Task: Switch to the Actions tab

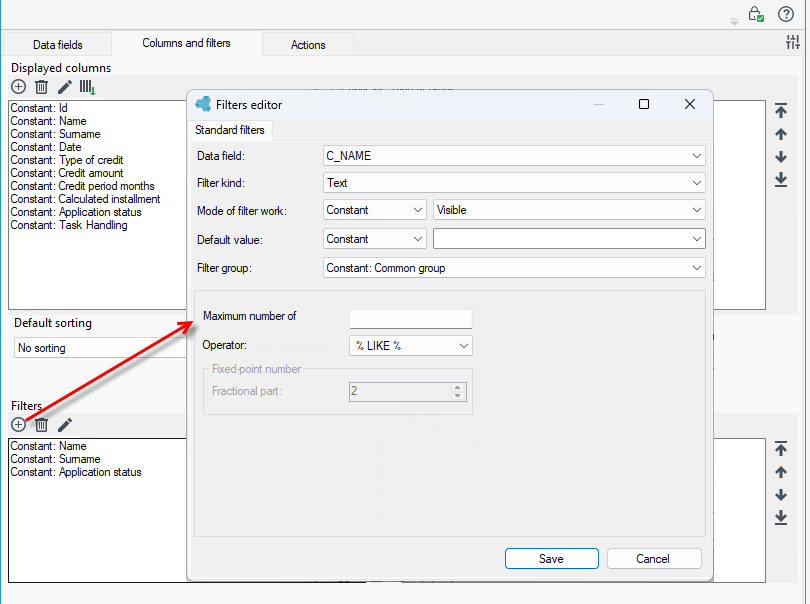Action: click(x=308, y=44)
